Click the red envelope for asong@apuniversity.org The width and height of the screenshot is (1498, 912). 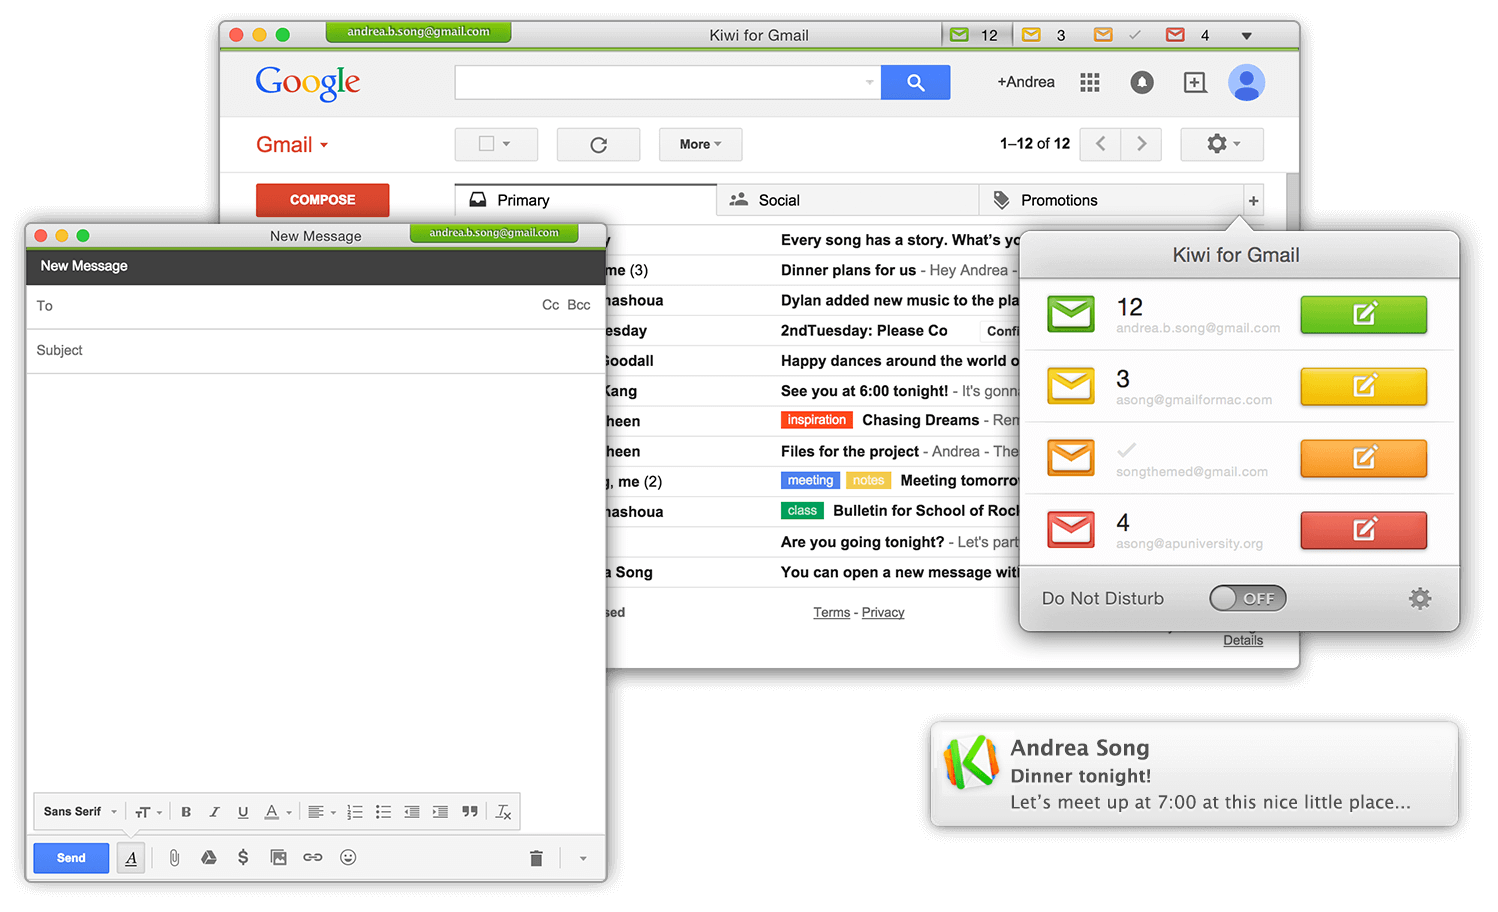tap(1071, 530)
